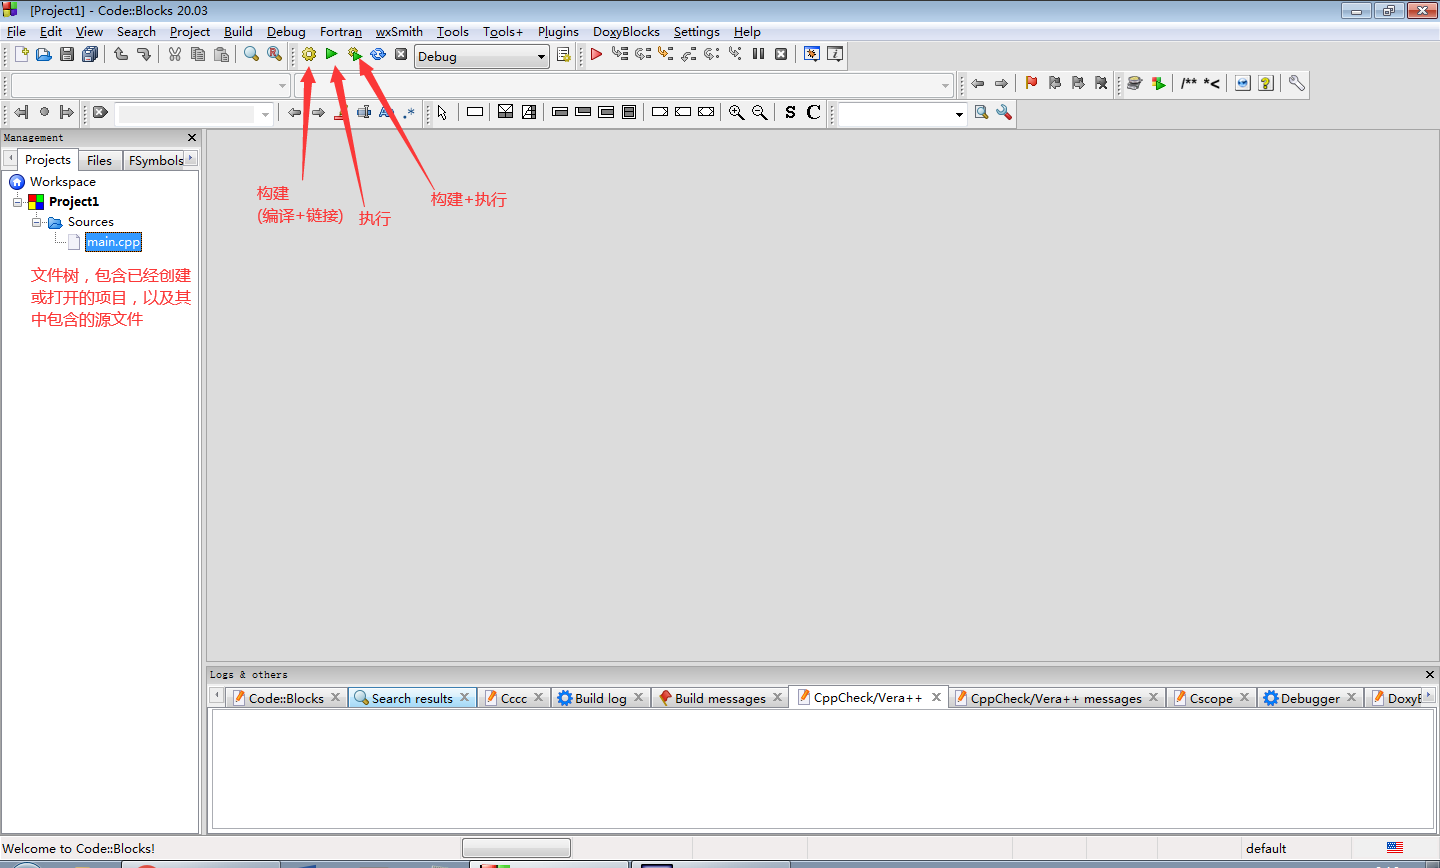Click the status bar progress indicator
Screen dimensions: 1440x868
516,847
